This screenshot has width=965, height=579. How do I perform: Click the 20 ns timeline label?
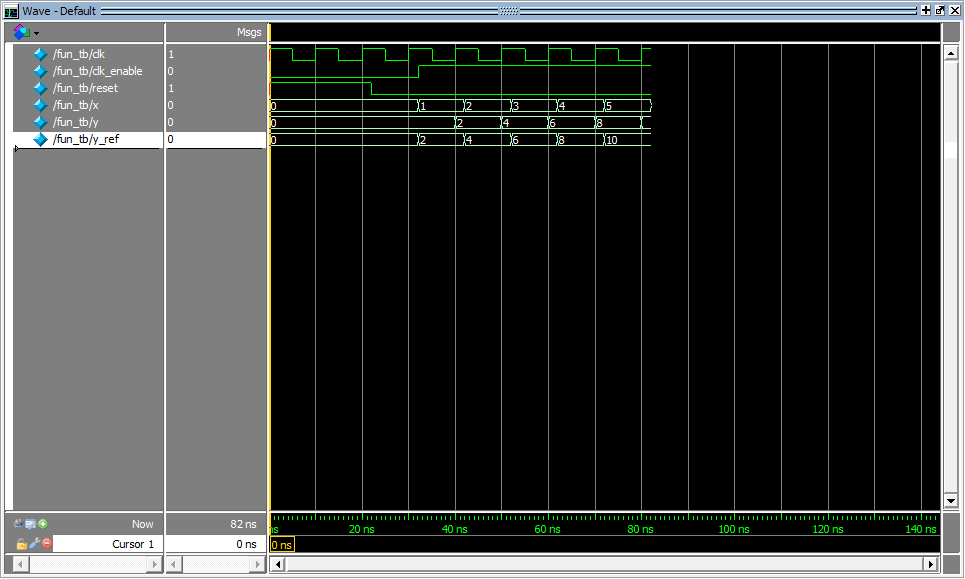coord(361,529)
